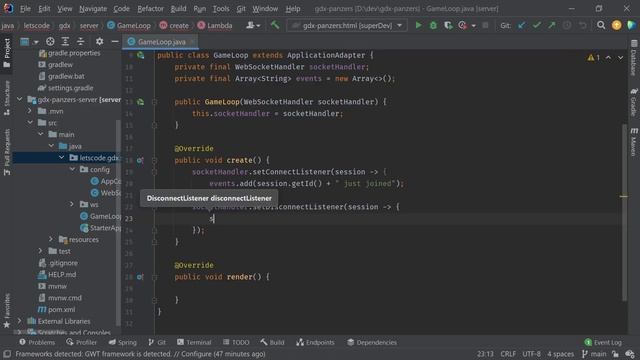Expand External Libraries node
This screenshot has height=360, width=640.
coord(20,321)
